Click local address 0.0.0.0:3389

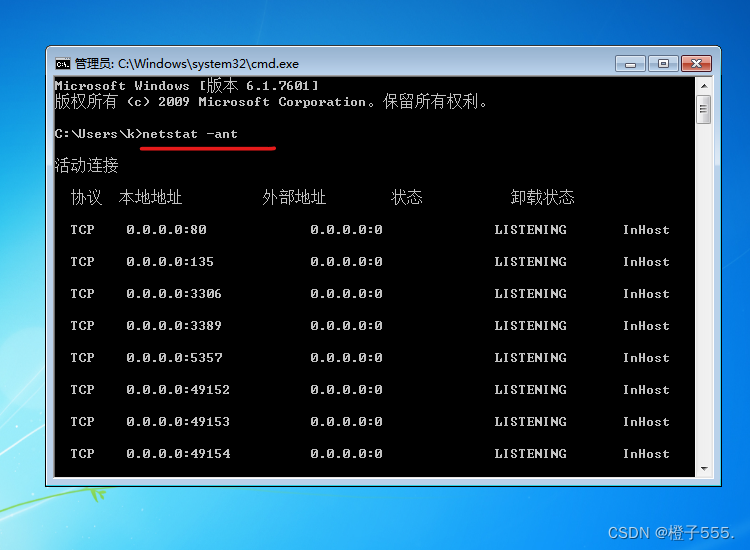click(174, 326)
